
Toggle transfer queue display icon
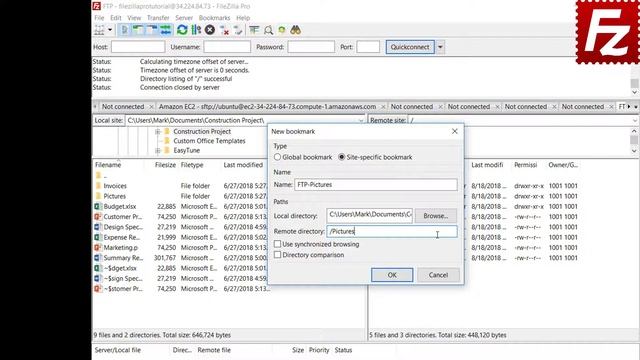tap(166, 30)
